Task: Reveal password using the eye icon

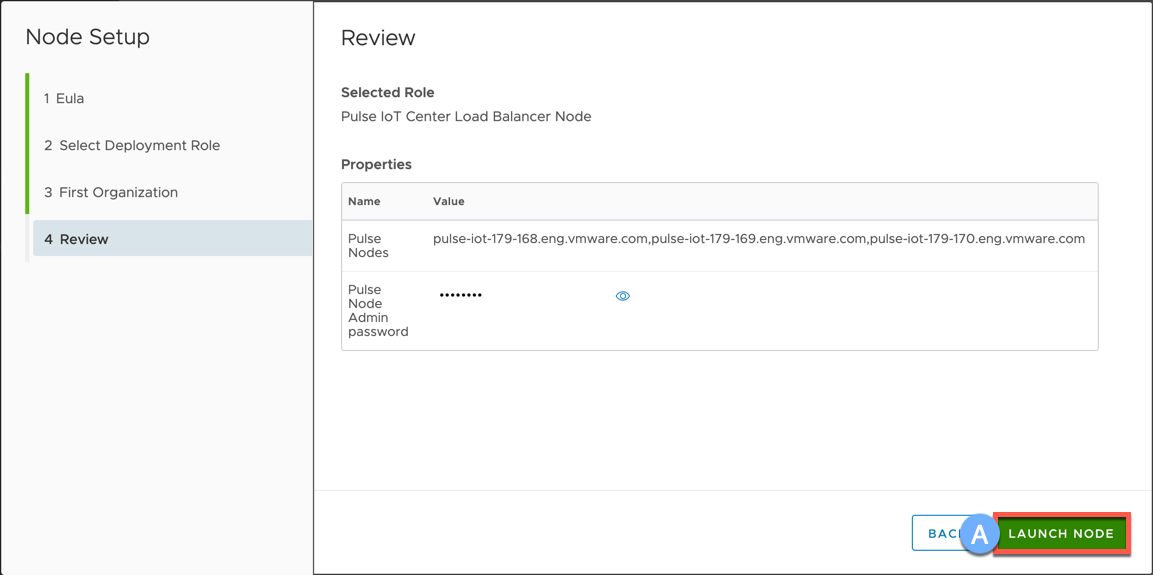Action: coord(623,296)
